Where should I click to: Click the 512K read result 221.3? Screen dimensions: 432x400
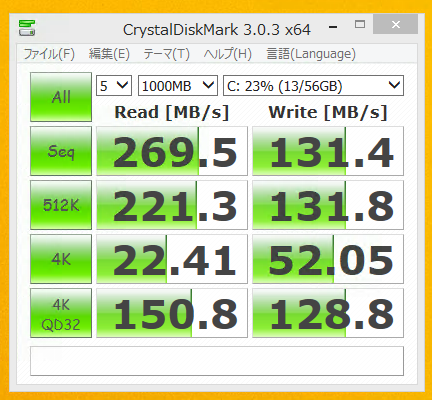pos(172,205)
